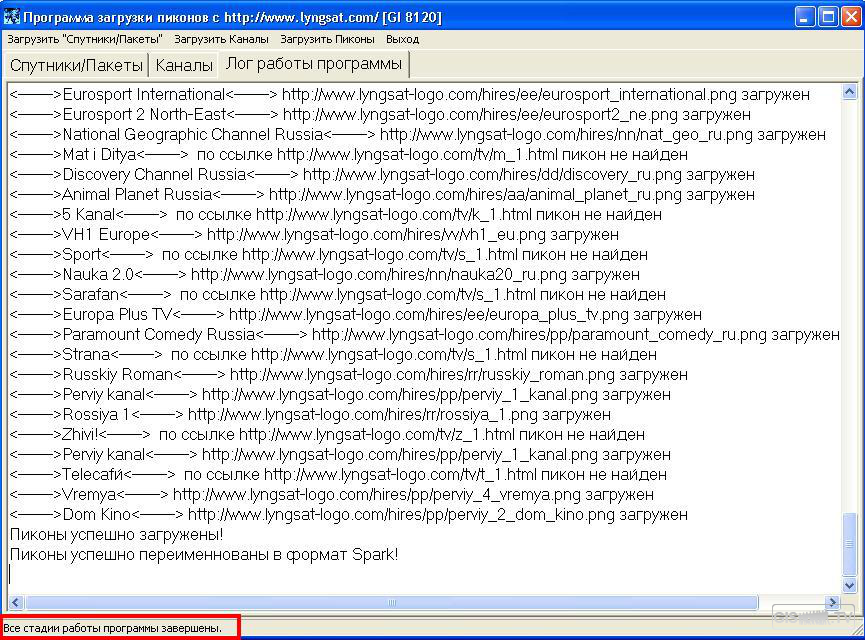Click the VH1 Europe log line
Viewport: 865px width, 640px height.
pyautogui.click(x=314, y=234)
